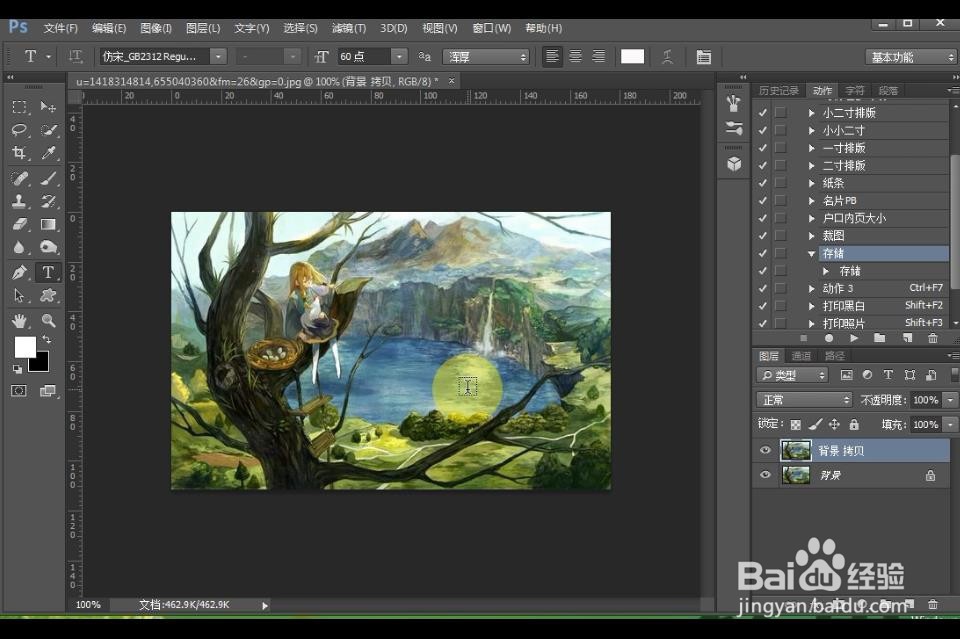Select the Pen tool
Screen dimensions: 960x639
click(x=19, y=272)
